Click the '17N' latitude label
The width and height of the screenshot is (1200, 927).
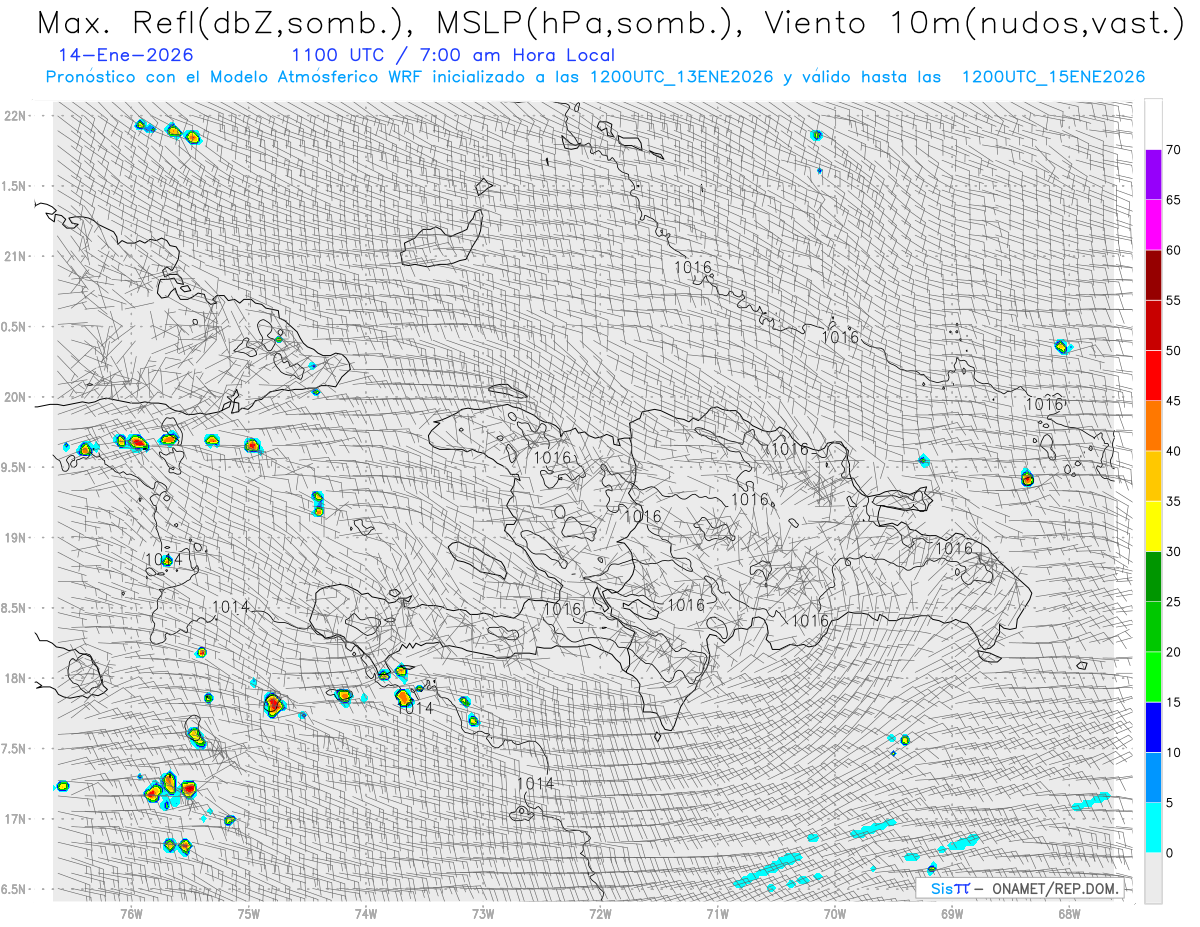coord(16,819)
